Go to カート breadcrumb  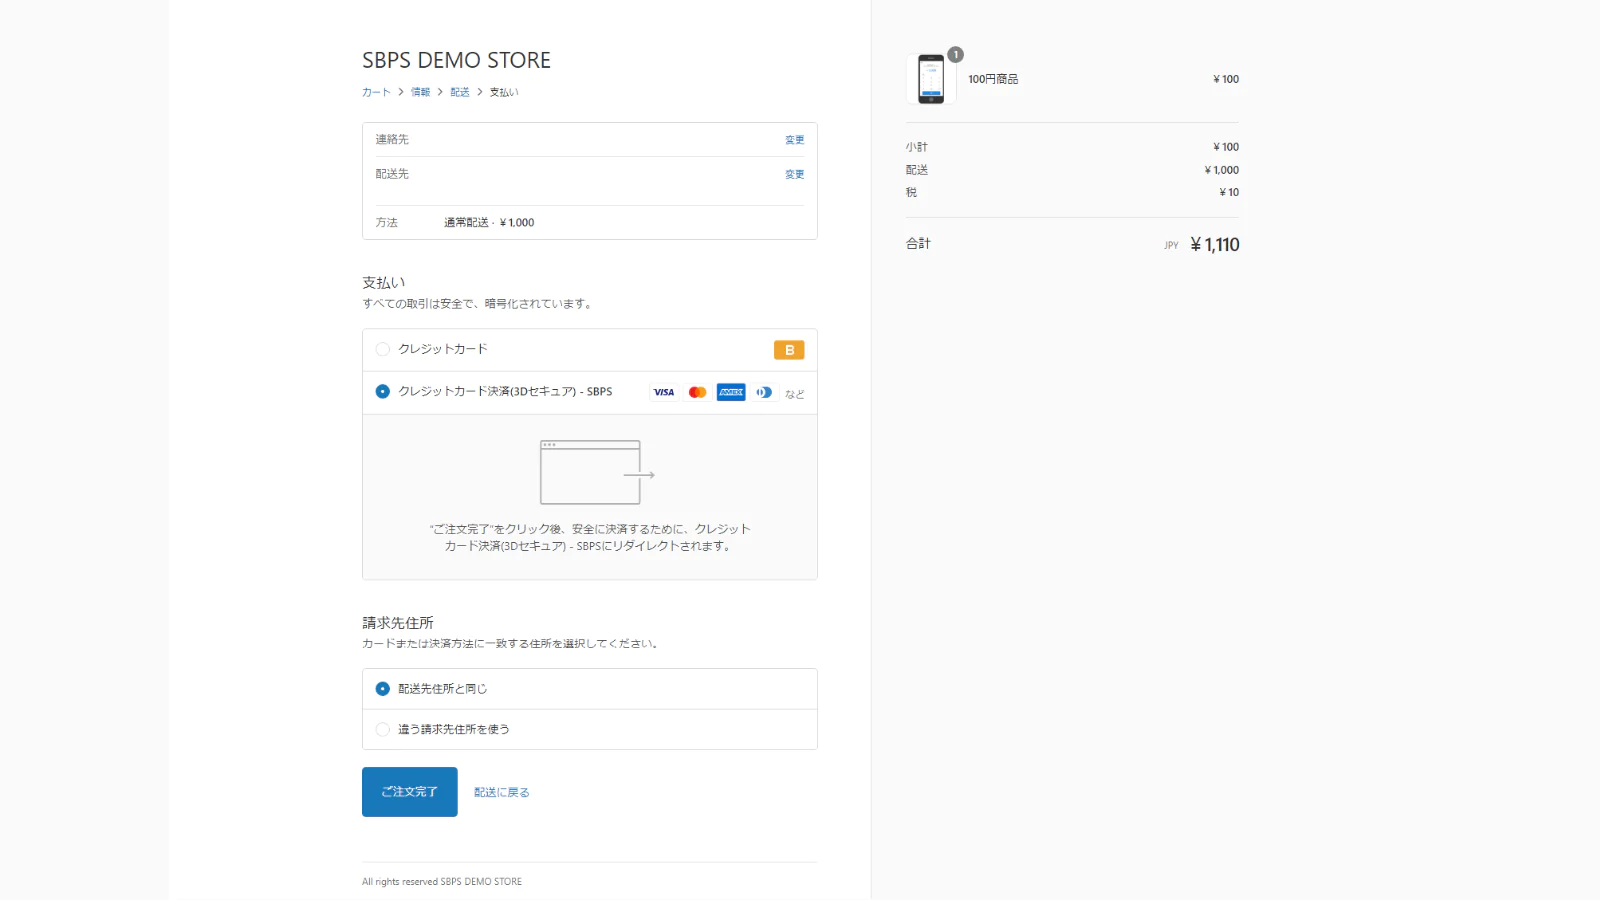pos(376,92)
